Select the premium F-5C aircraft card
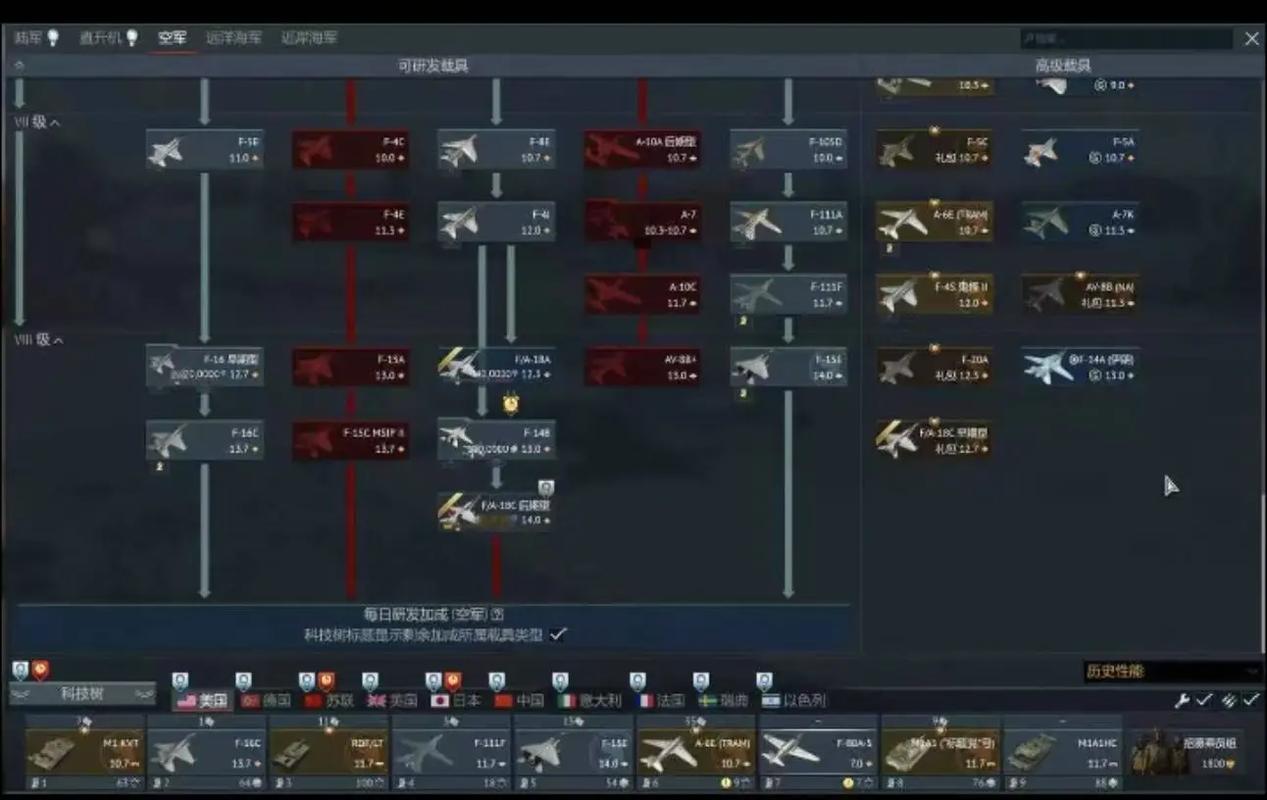This screenshot has width=1267, height=800. coord(934,150)
